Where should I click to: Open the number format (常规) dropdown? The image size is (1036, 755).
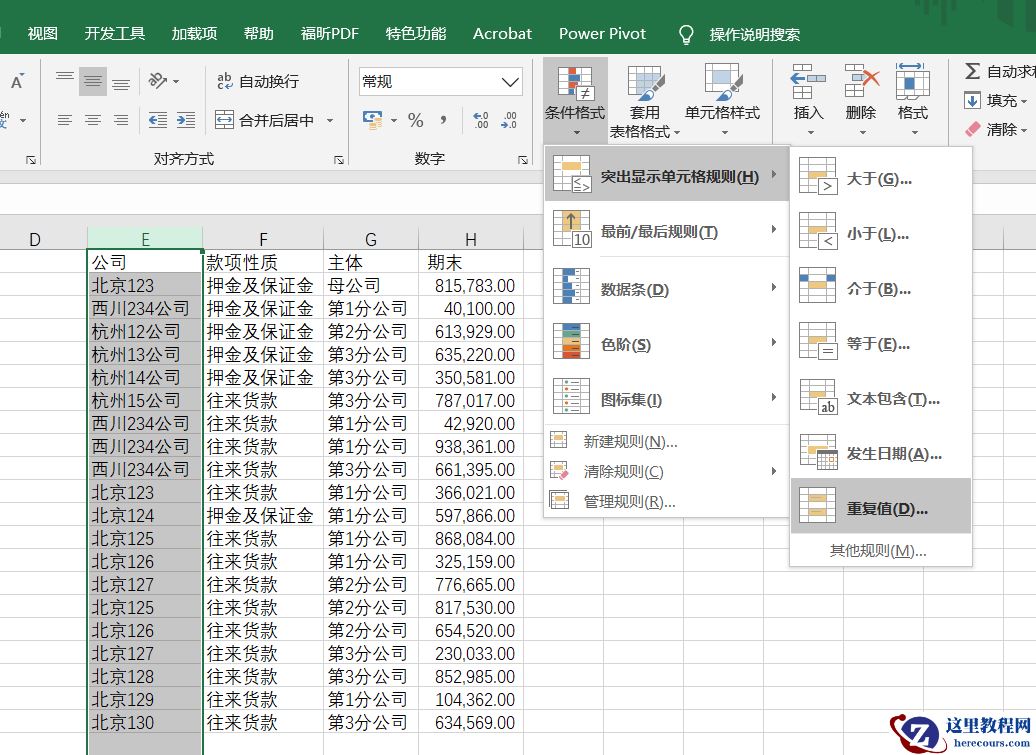511,82
